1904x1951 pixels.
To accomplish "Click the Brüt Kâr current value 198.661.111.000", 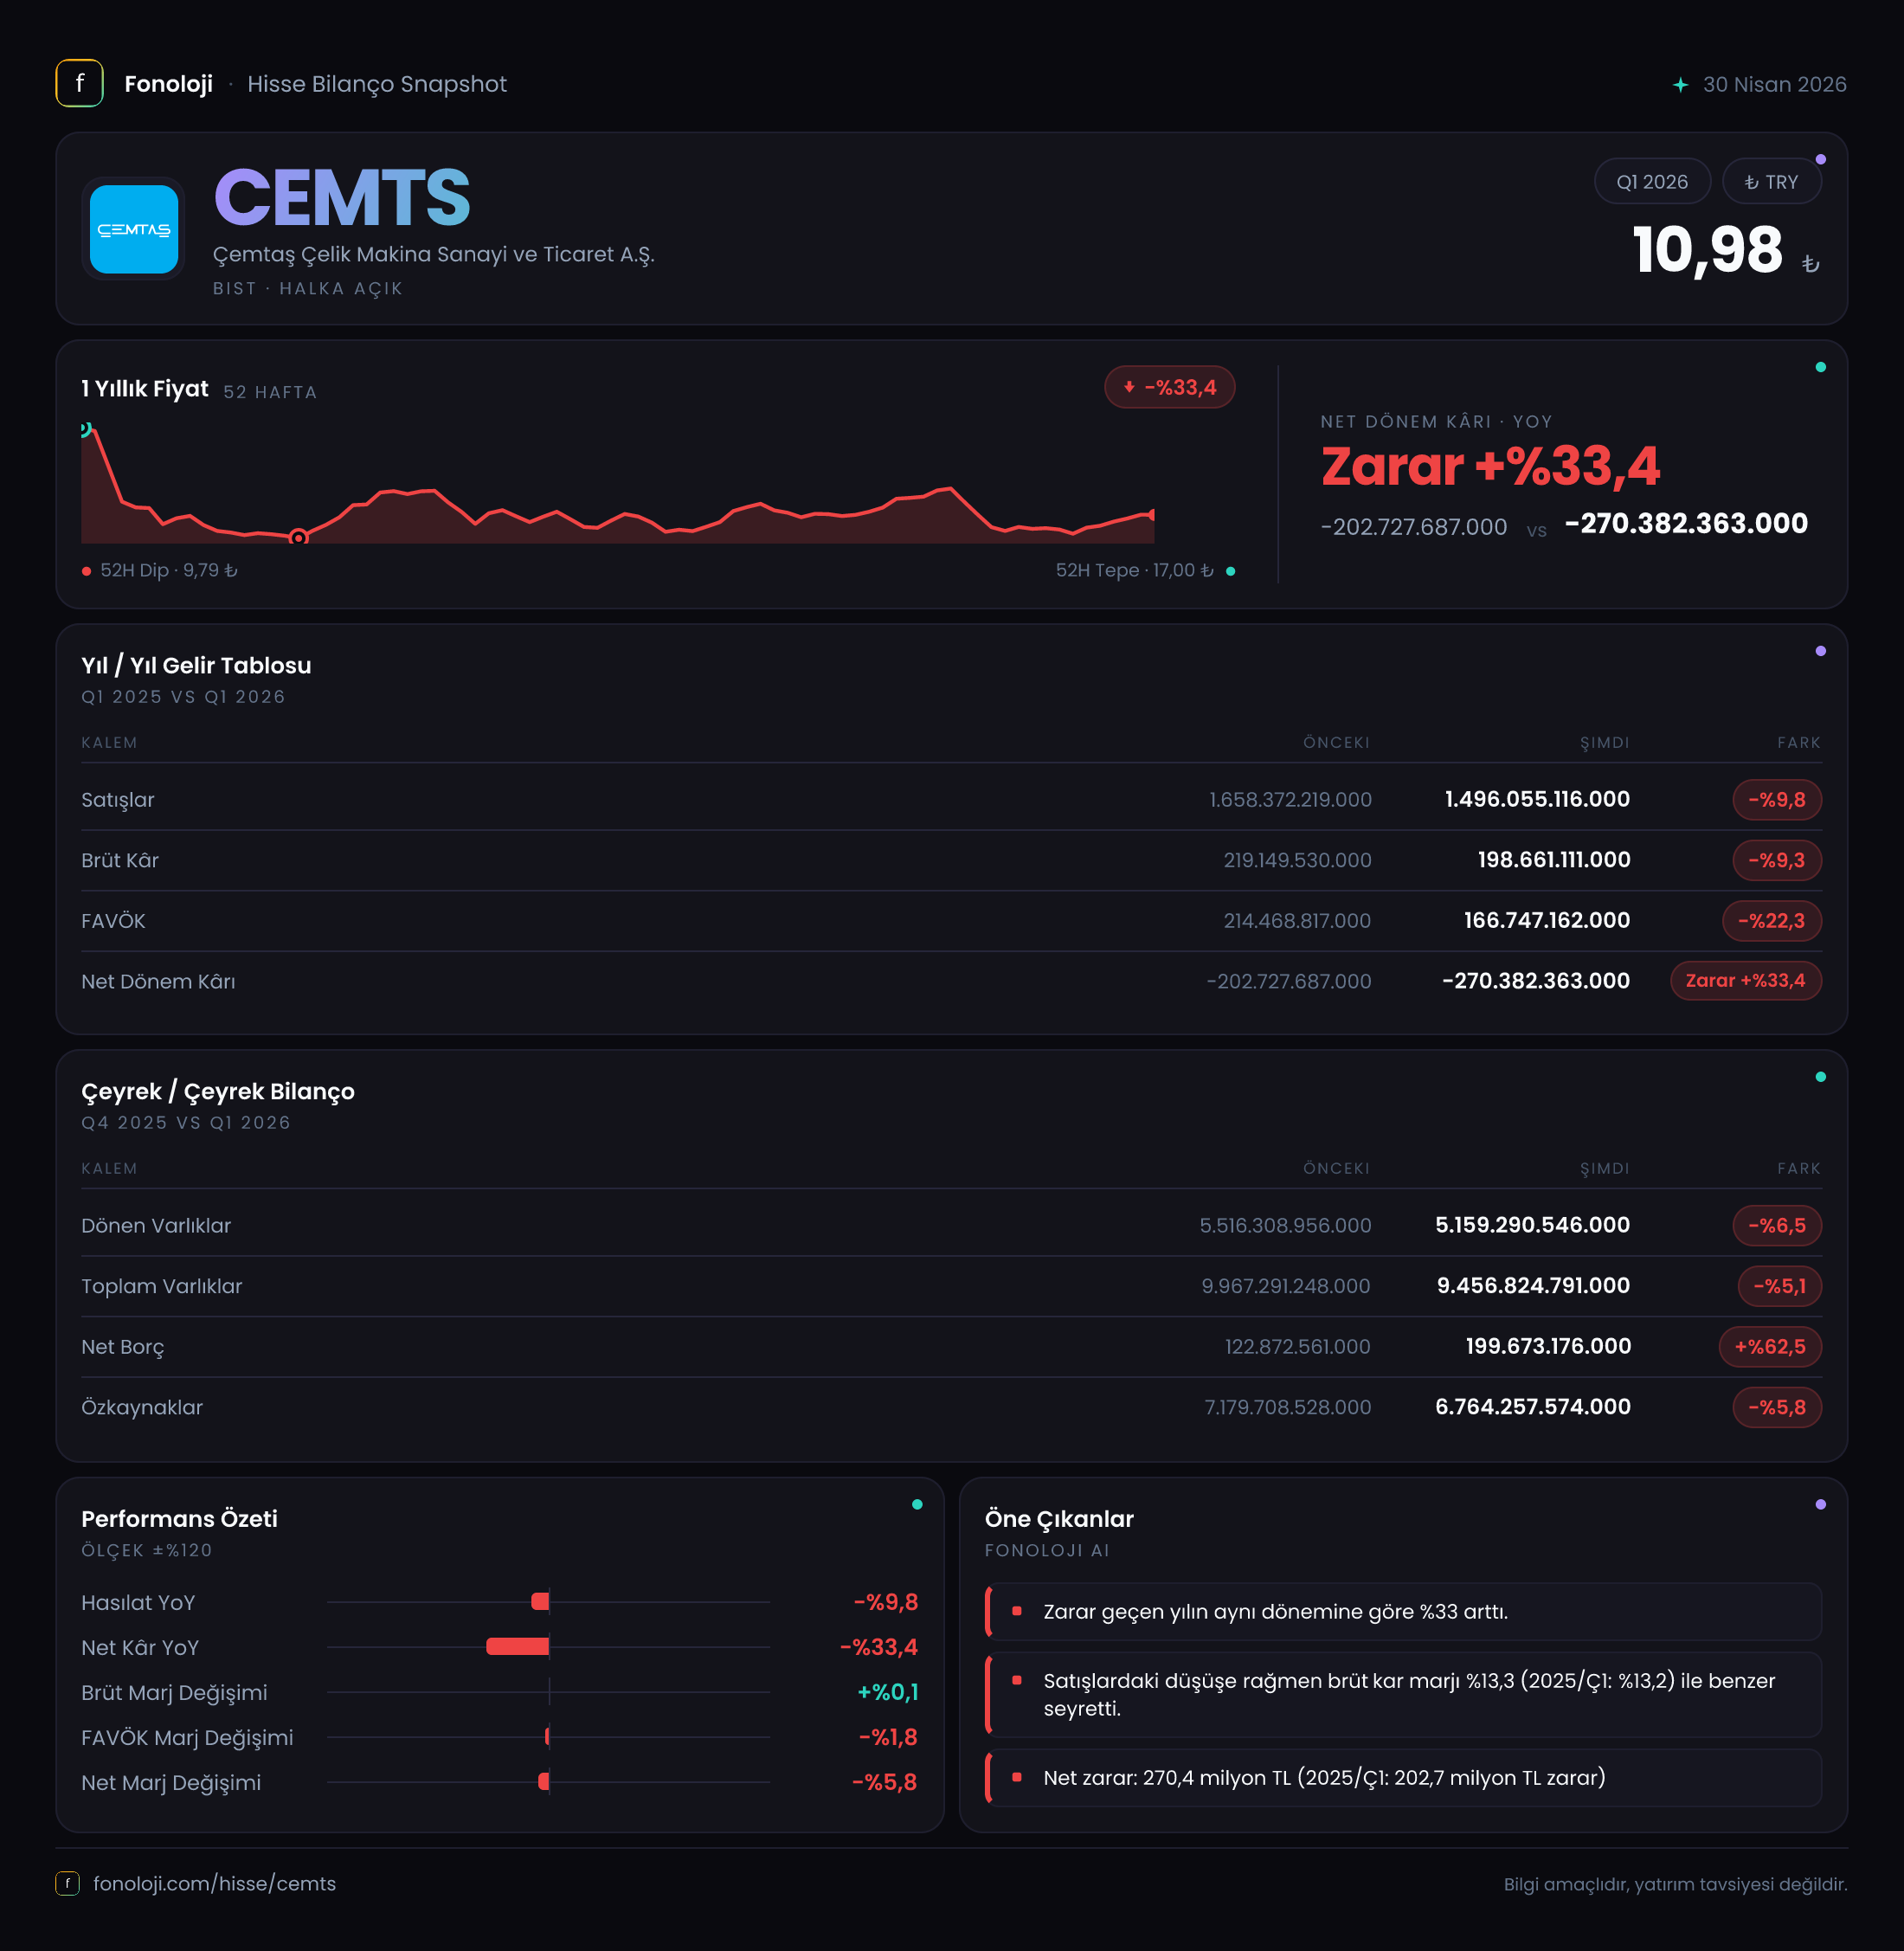I will tap(1554, 860).
